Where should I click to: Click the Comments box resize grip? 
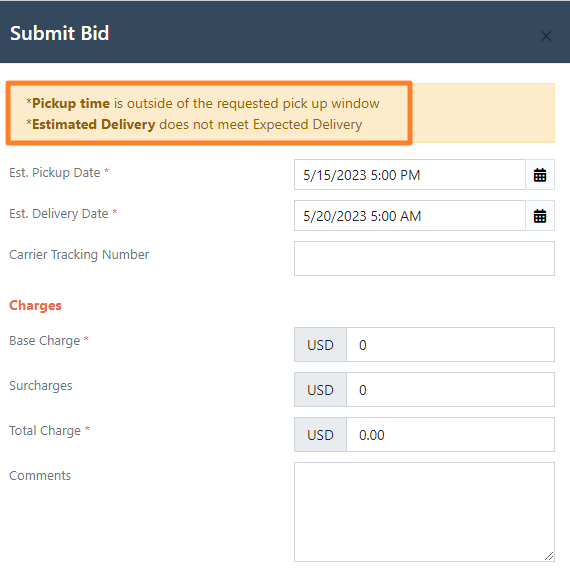point(549,556)
